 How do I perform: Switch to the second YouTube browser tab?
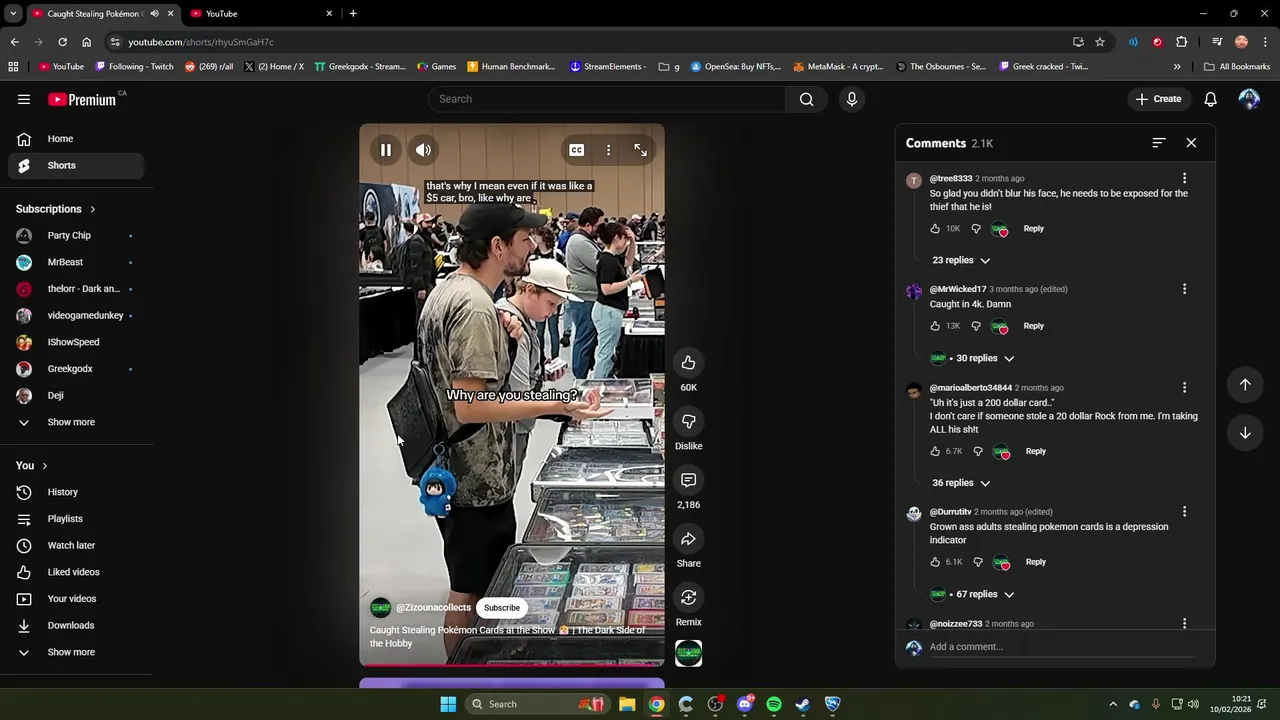coord(261,14)
